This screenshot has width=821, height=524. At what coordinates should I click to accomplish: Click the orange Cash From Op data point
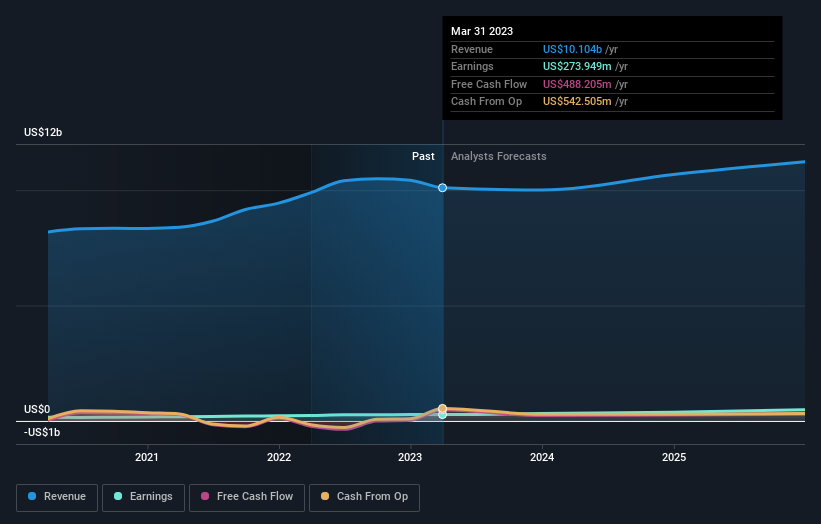pos(442,408)
